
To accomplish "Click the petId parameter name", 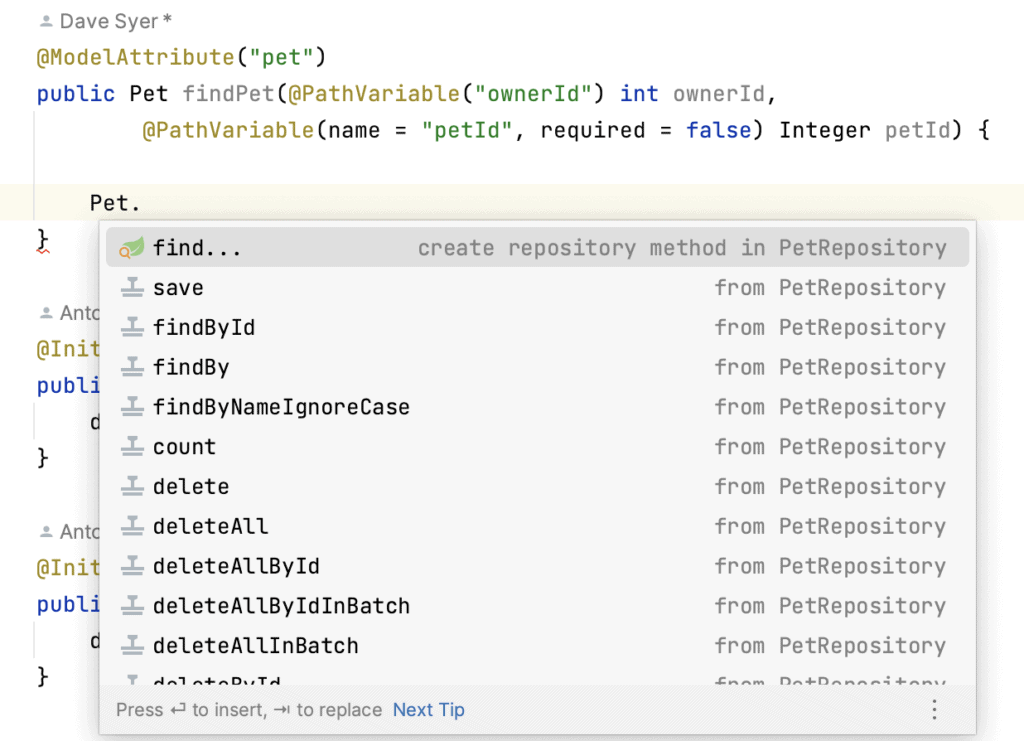I will click(918, 131).
